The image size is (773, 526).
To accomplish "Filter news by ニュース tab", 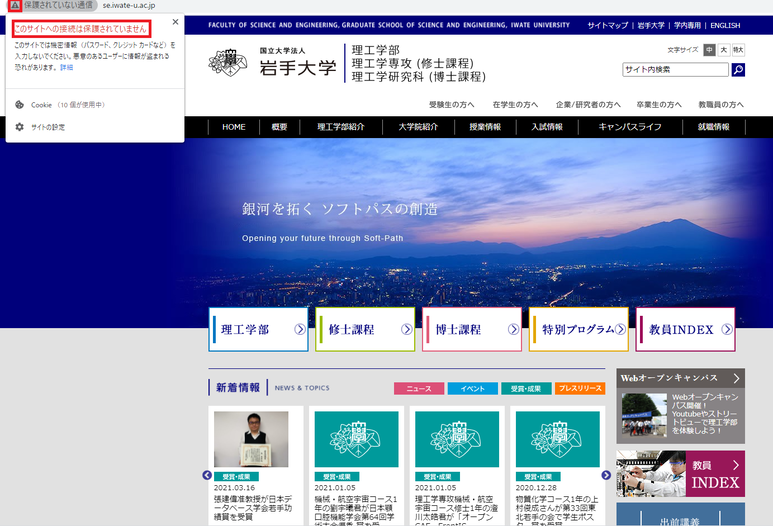I will [x=419, y=388].
